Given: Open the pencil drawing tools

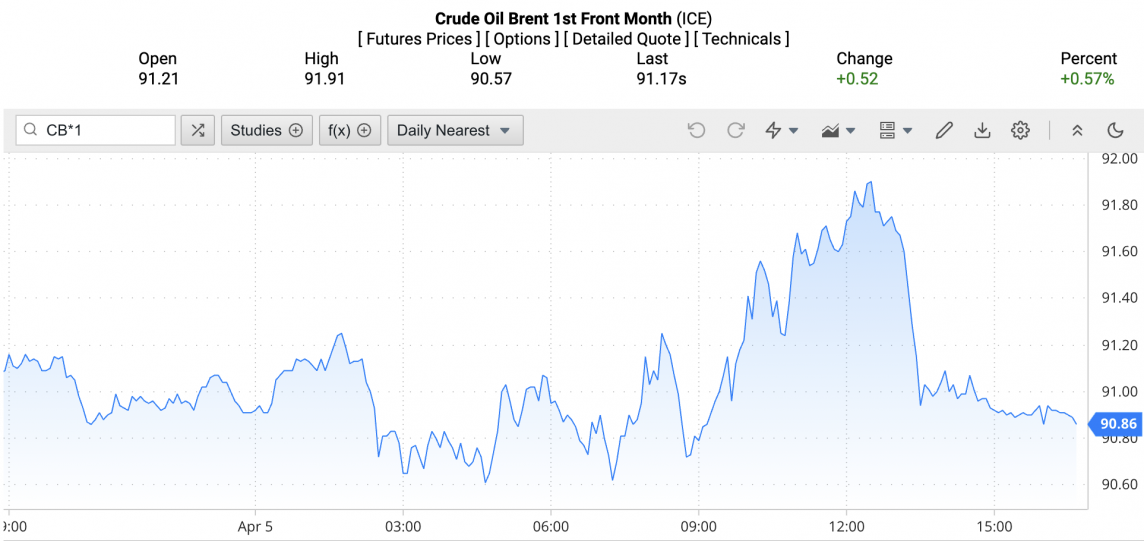Looking at the screenshot, I should (x=944, y=130).
